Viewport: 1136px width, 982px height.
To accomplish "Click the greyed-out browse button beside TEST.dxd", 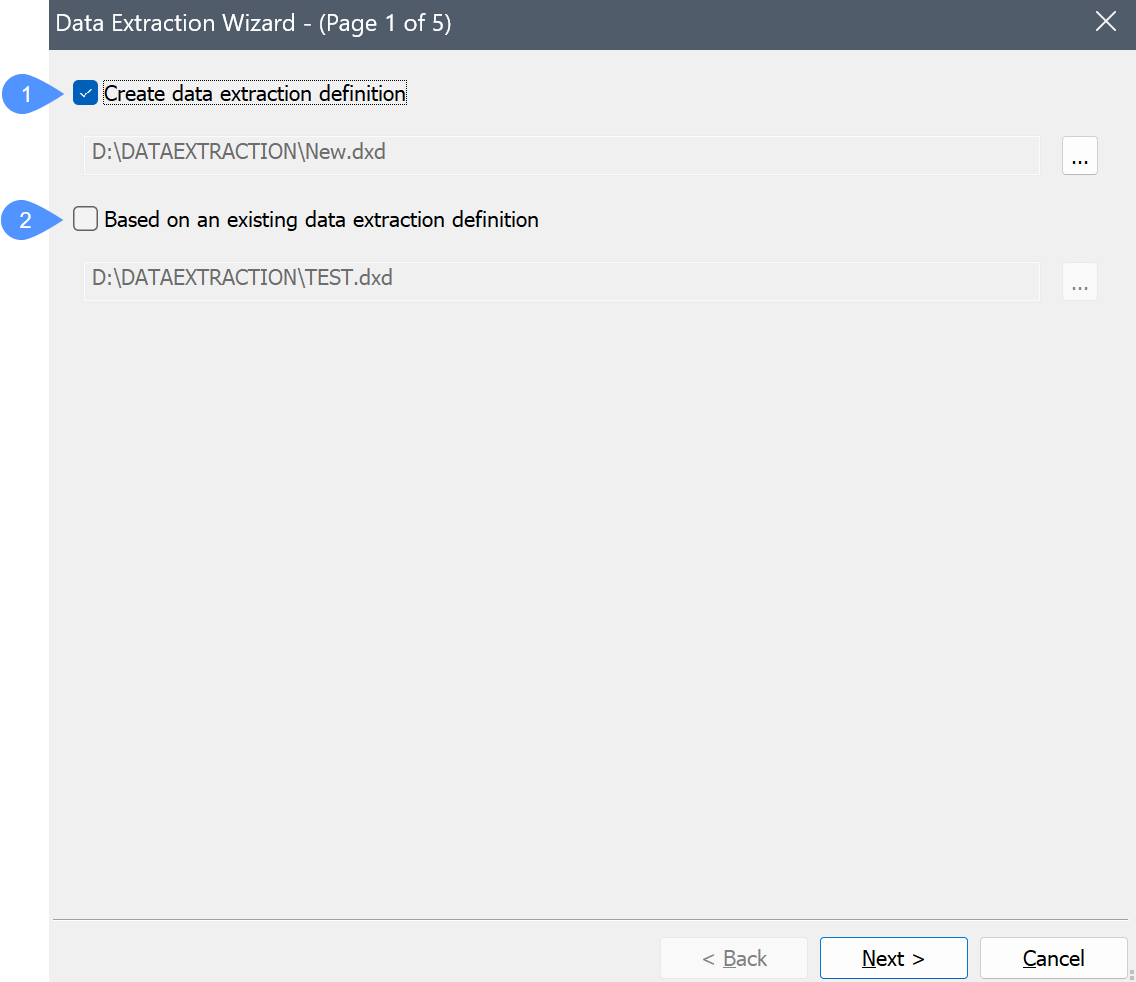I will [1079, 282].
